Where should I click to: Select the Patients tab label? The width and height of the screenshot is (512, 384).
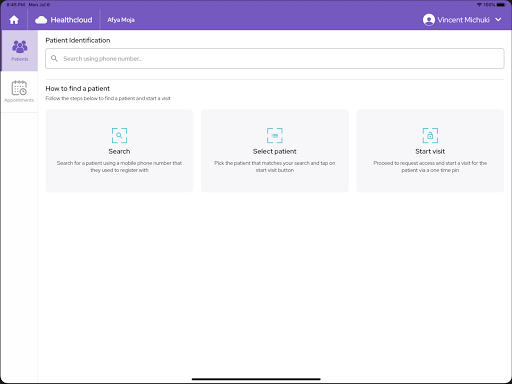[x=20, y=59]
